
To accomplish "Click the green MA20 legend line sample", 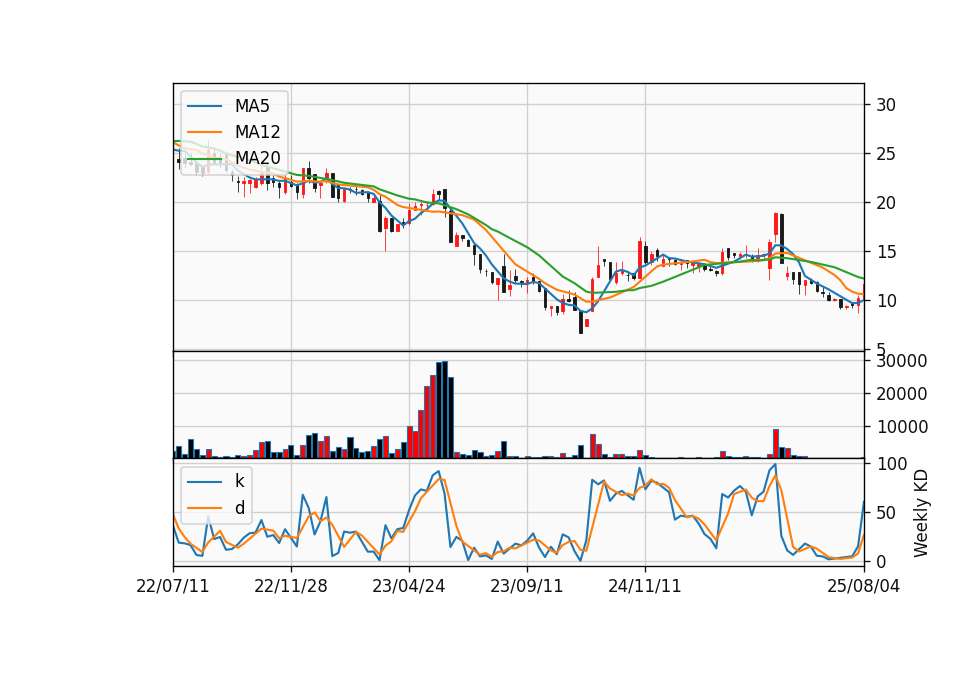I will point(204,158).
